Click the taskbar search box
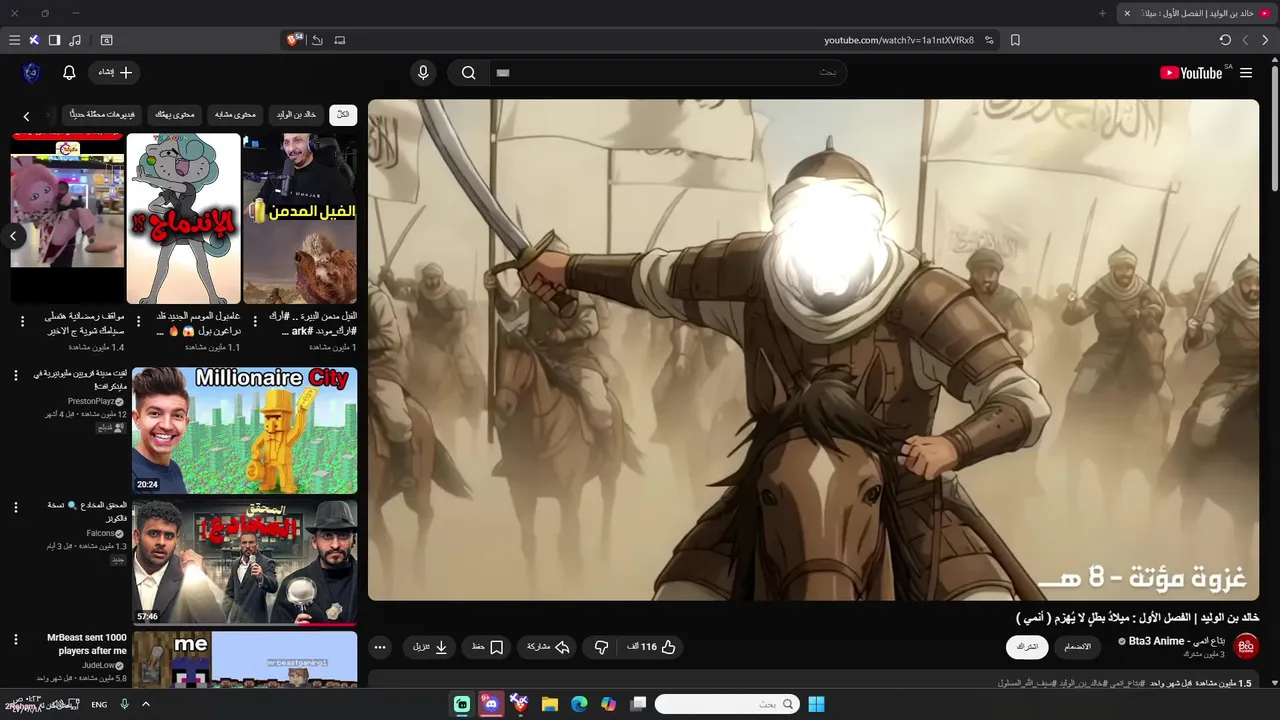Image resolution: width=1280 pixels, height=720 pixels. [x=727, y=704]
